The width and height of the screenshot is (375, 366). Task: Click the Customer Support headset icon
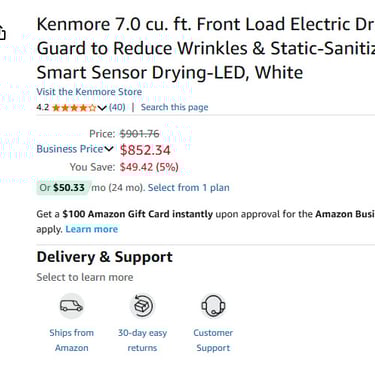click(x=213, y=306)
